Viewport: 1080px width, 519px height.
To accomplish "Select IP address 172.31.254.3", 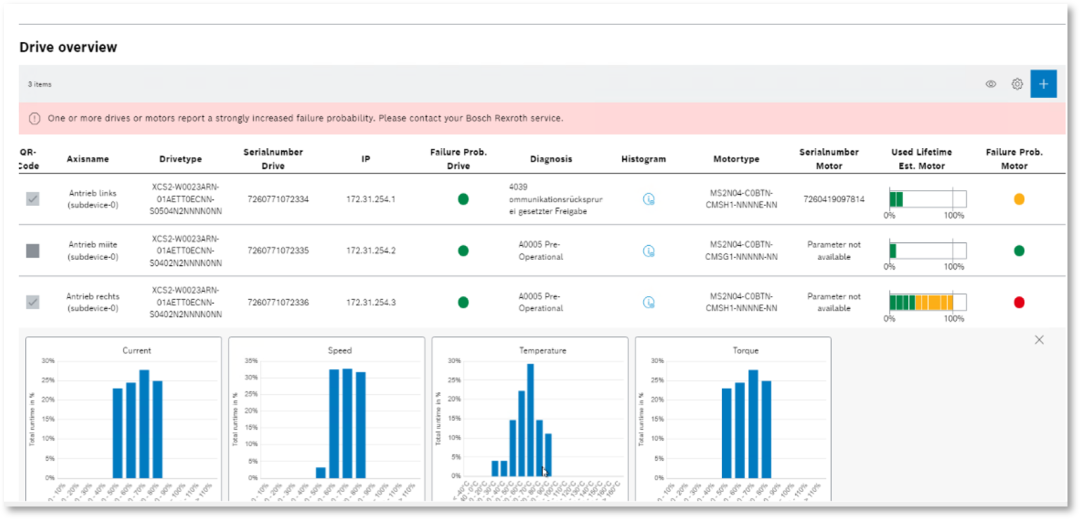I will (x=371, y=302).
